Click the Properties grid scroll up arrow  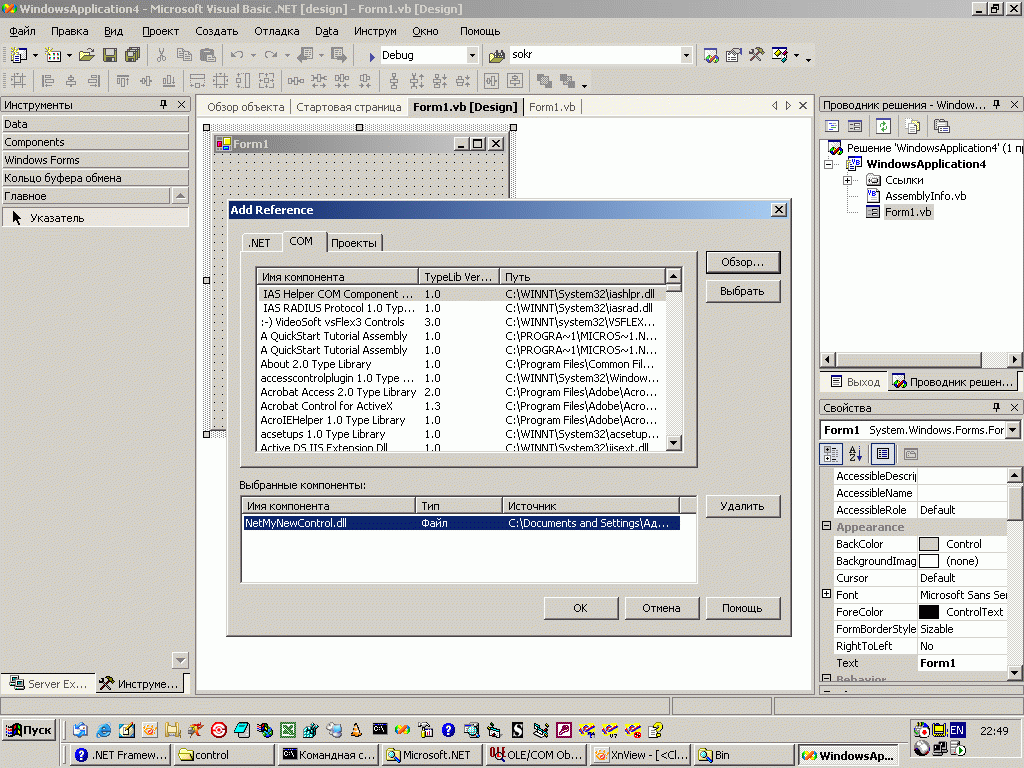pos(1014,475)
